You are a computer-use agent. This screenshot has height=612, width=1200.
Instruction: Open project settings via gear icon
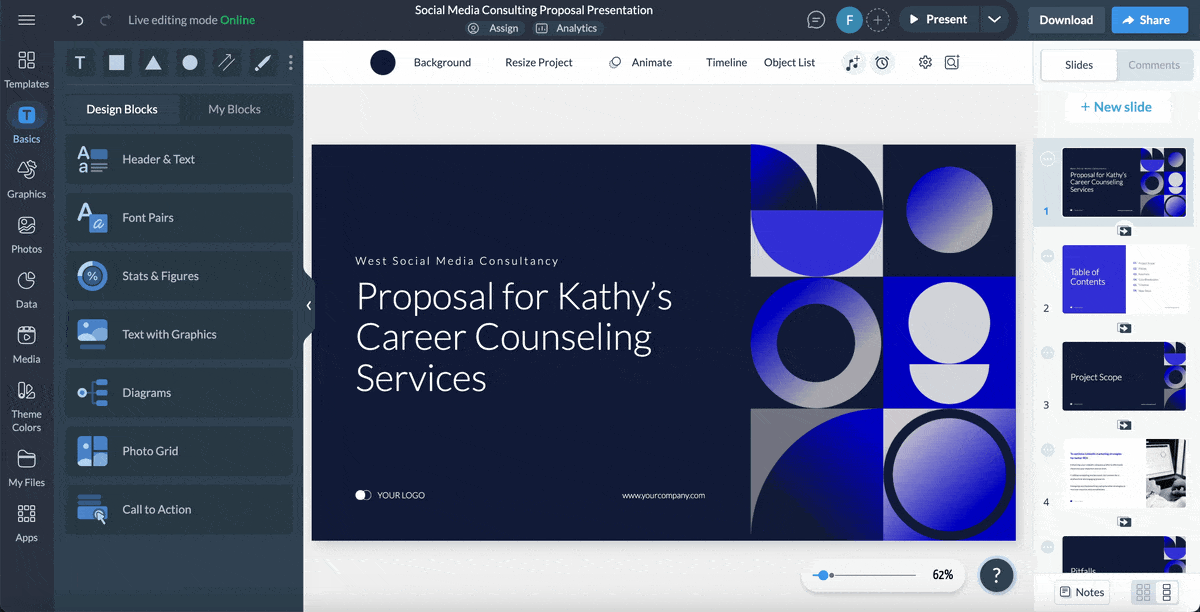[924, 62]
